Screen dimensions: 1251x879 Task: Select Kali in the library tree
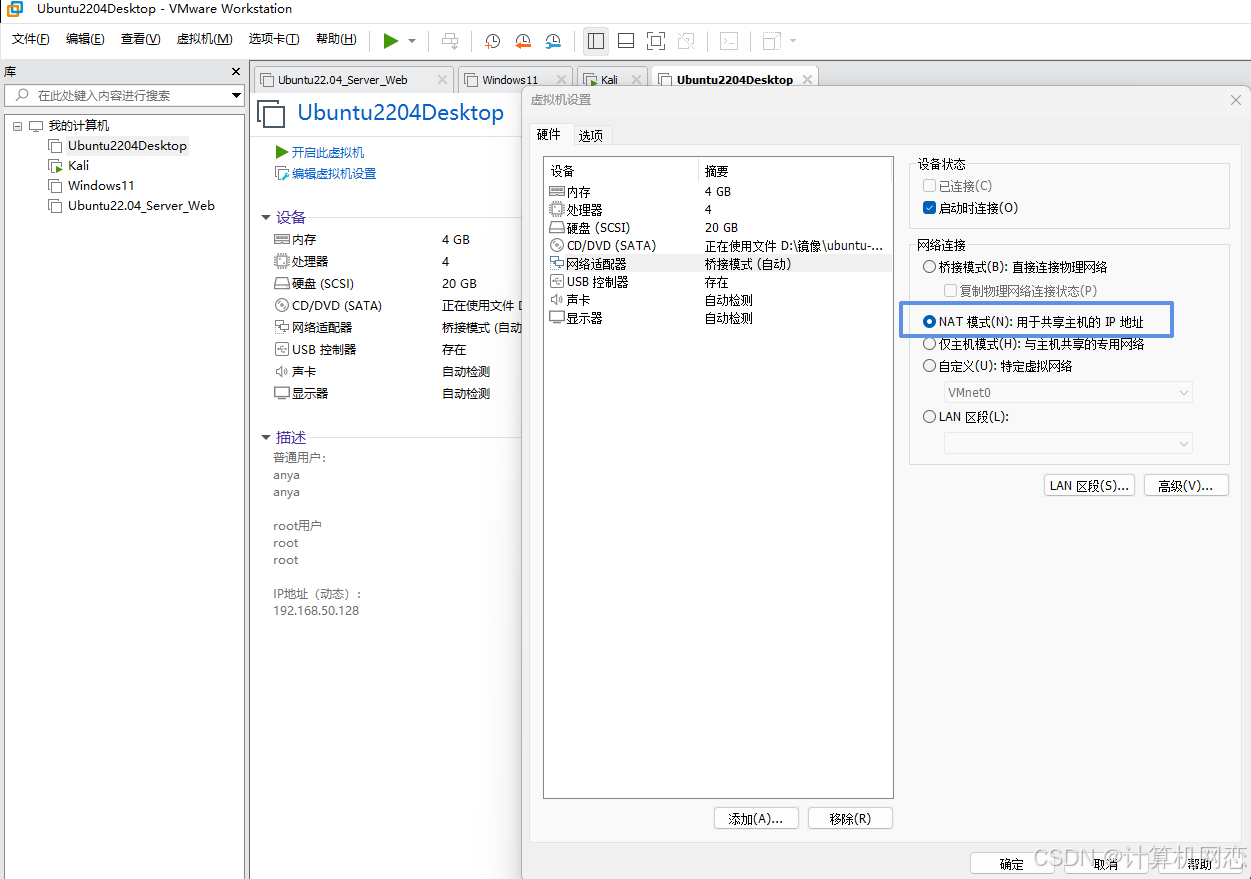79,165
